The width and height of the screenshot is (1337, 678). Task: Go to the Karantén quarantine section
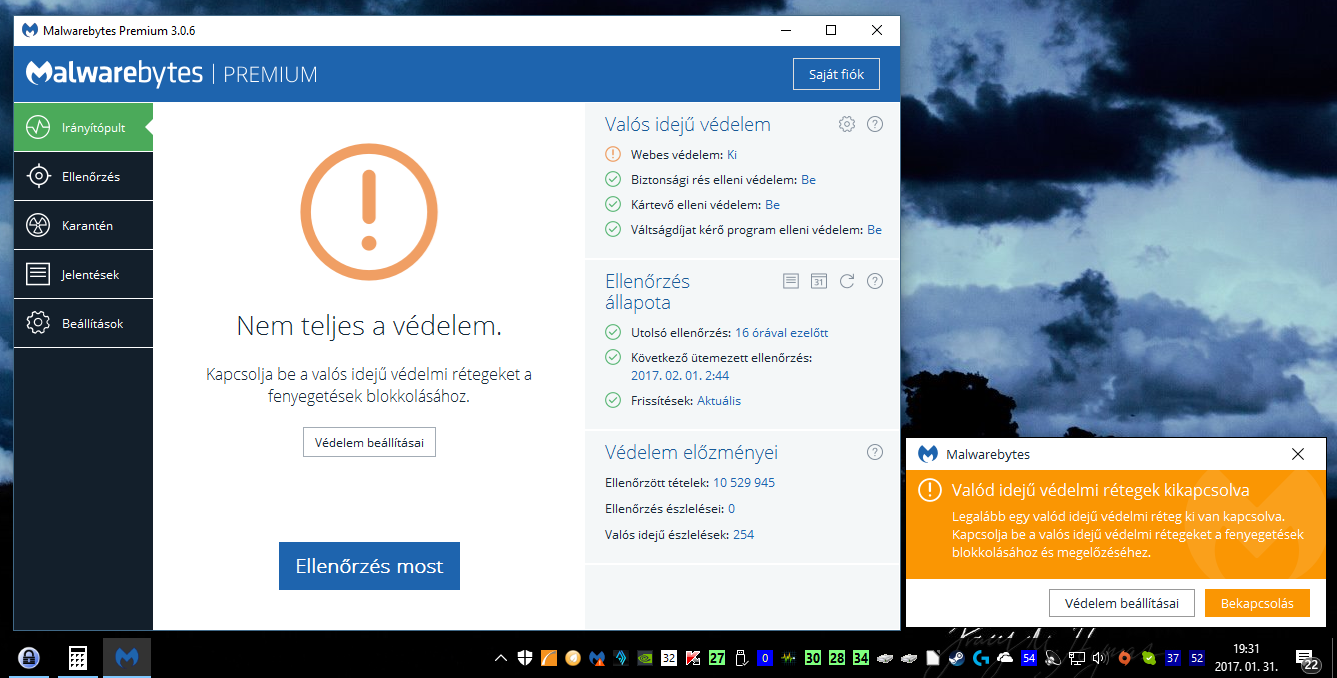tap(83, 225)
